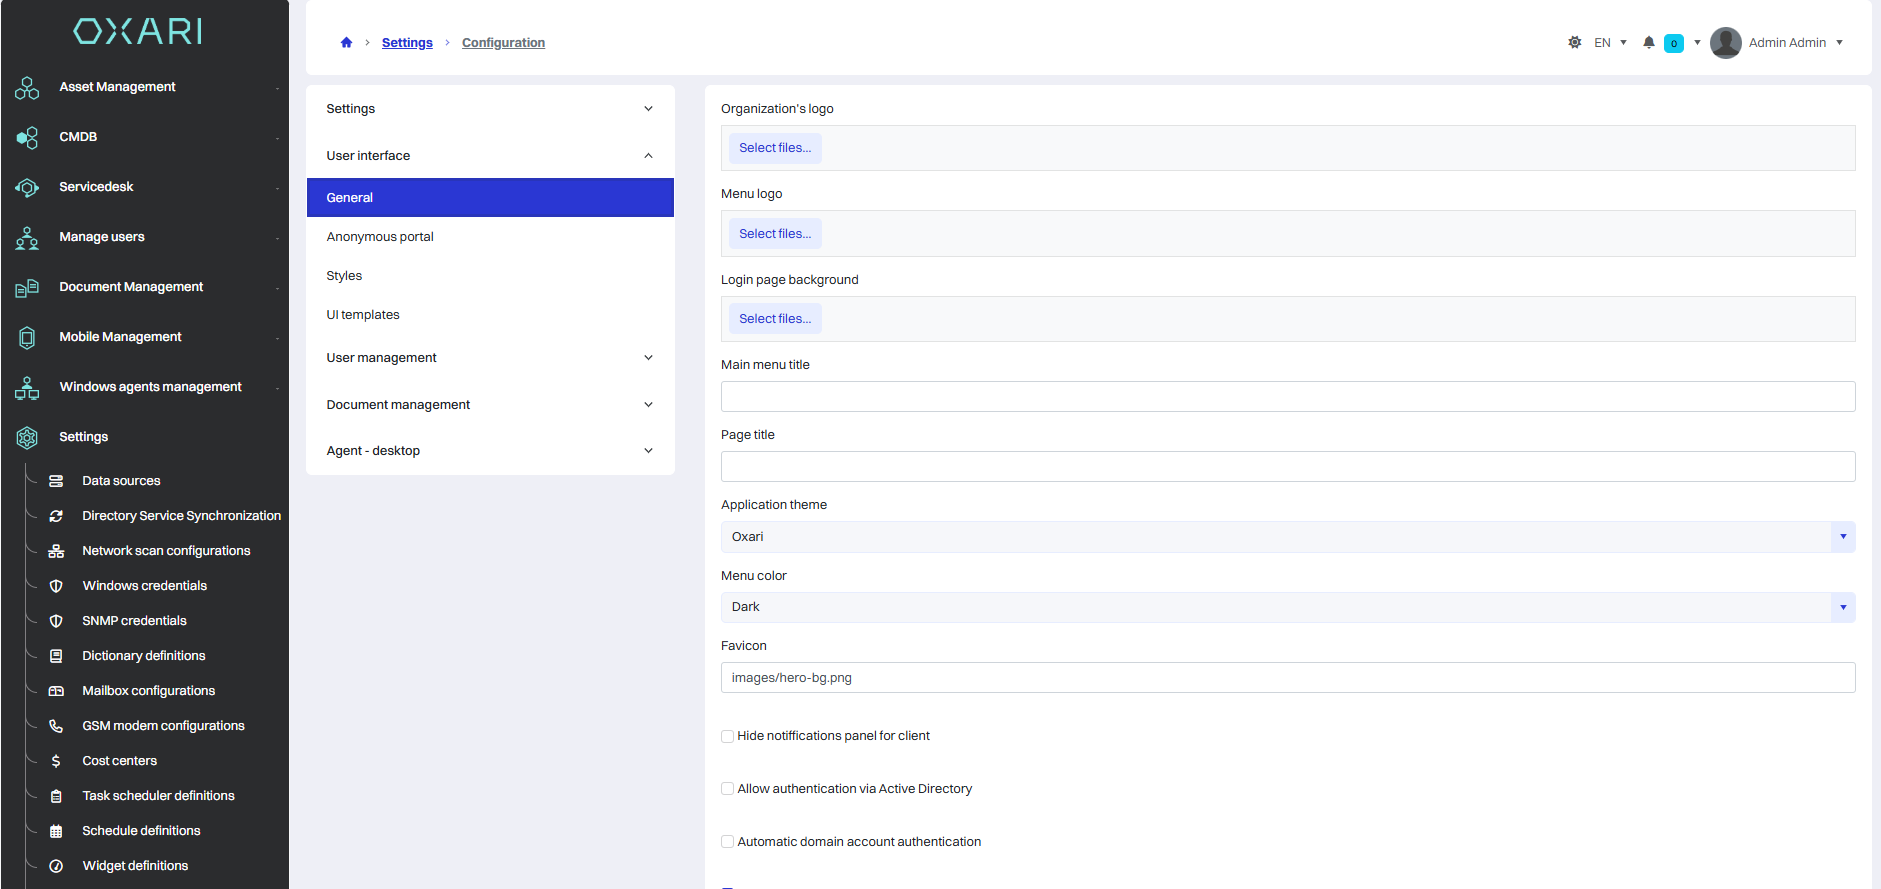1881x889 pixels.
Task: Click the theme gear icon in header
Action: pyautogui.click(x=1575, y=43)
